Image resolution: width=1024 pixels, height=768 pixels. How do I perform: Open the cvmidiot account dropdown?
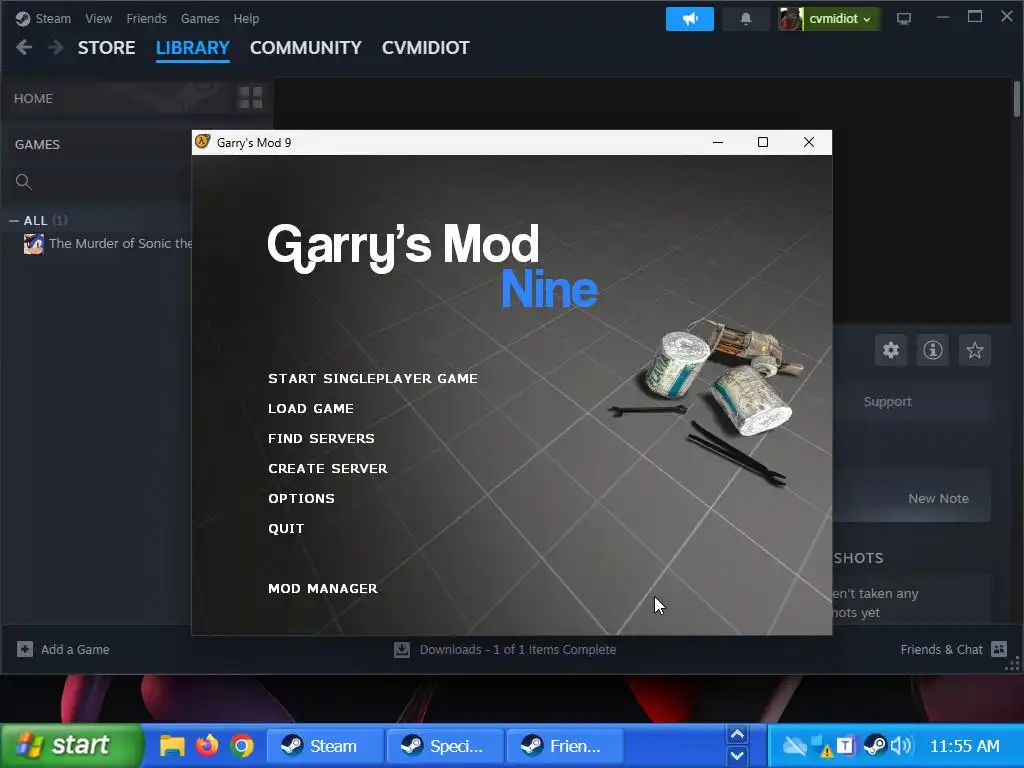pos(829,19)
